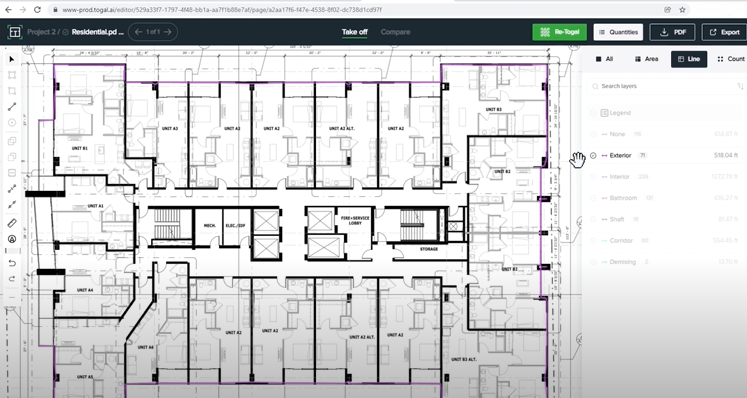Click the sort layers icon
Viewport: 747px width, 398px height.
740,86
